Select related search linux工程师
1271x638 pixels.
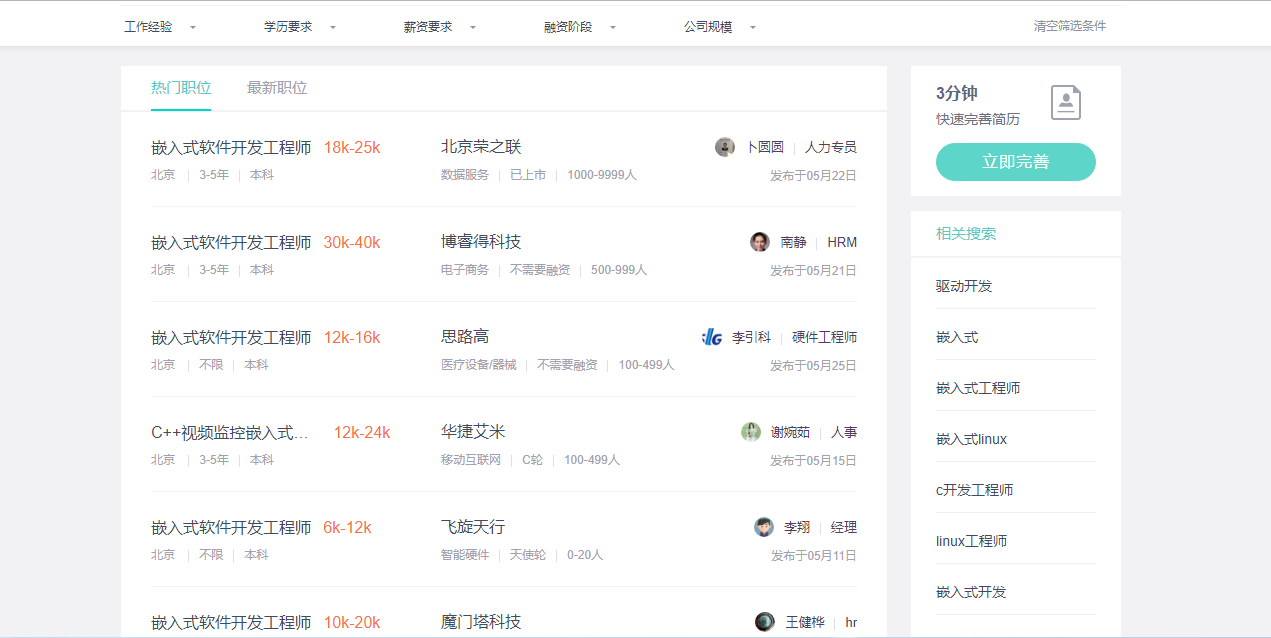coord(971,541)
